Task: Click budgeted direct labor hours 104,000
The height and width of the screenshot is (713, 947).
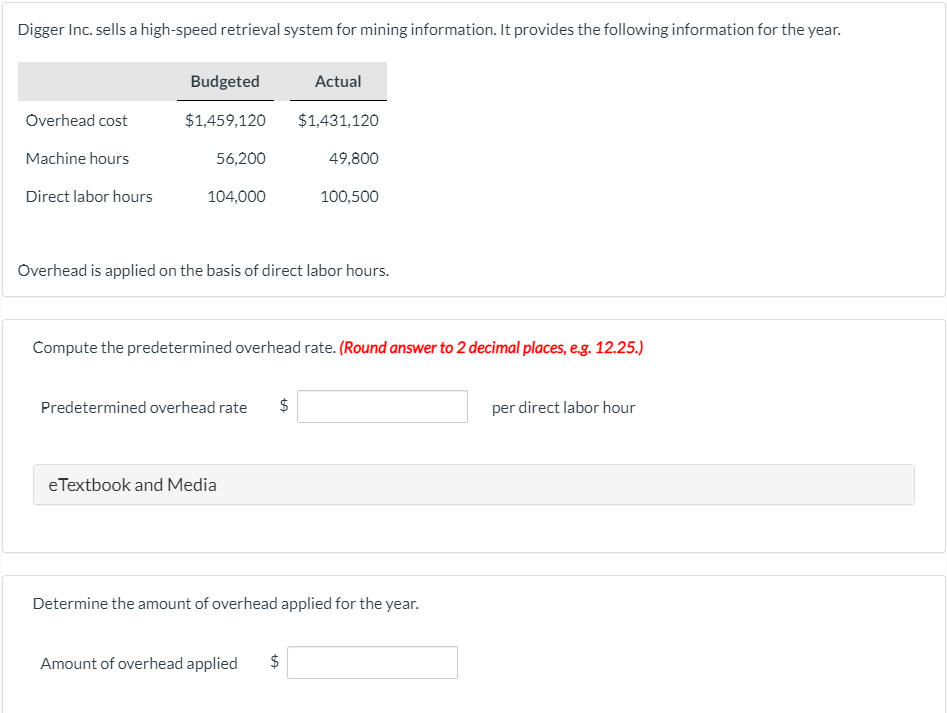Action: click(237, 196)
